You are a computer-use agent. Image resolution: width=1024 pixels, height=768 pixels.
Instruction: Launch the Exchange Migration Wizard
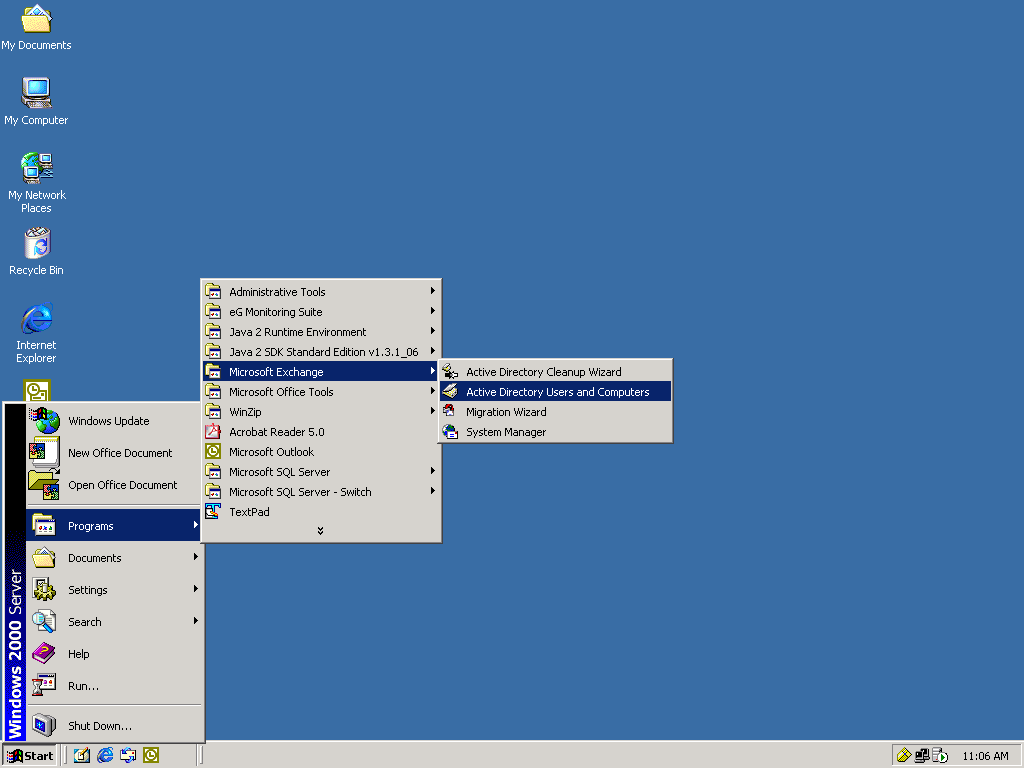coord(555,412)
